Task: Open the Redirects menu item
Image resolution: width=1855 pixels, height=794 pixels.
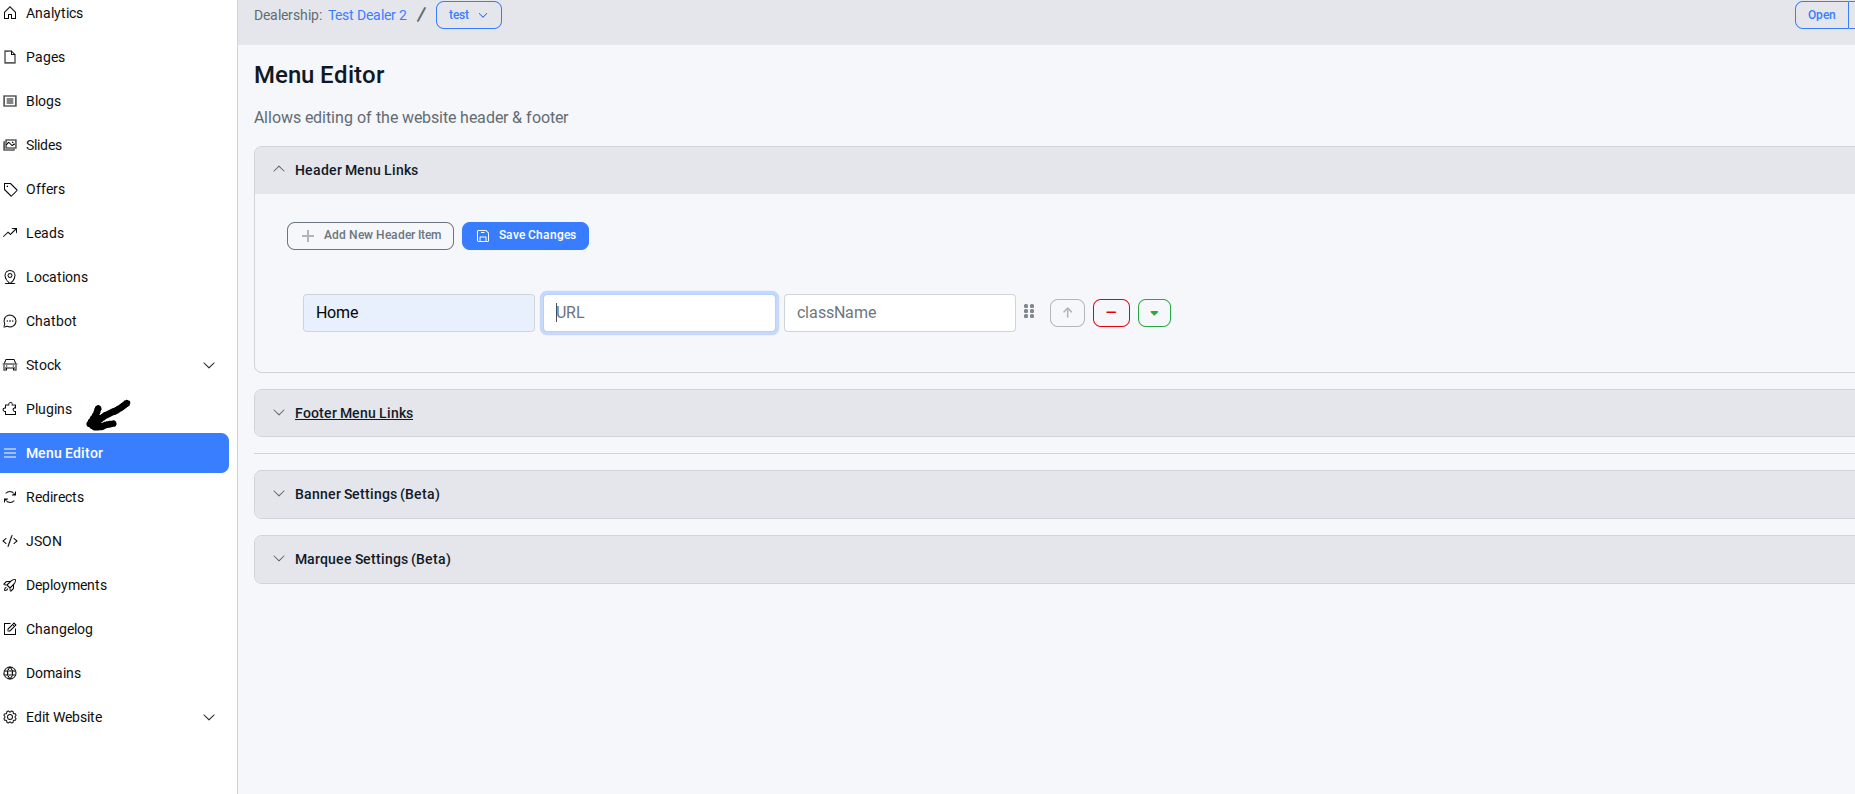Action: point(55,497)
